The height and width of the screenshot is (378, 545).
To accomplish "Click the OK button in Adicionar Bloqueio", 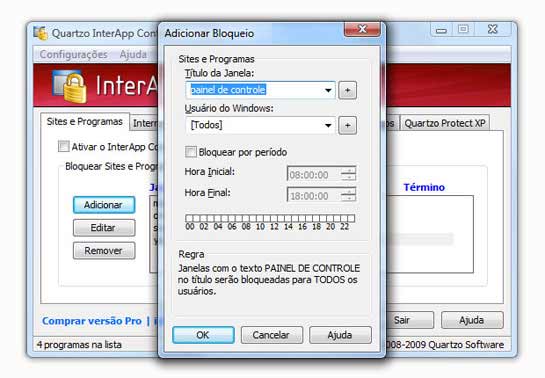I will pyautogui.click(x=203, y=335).
